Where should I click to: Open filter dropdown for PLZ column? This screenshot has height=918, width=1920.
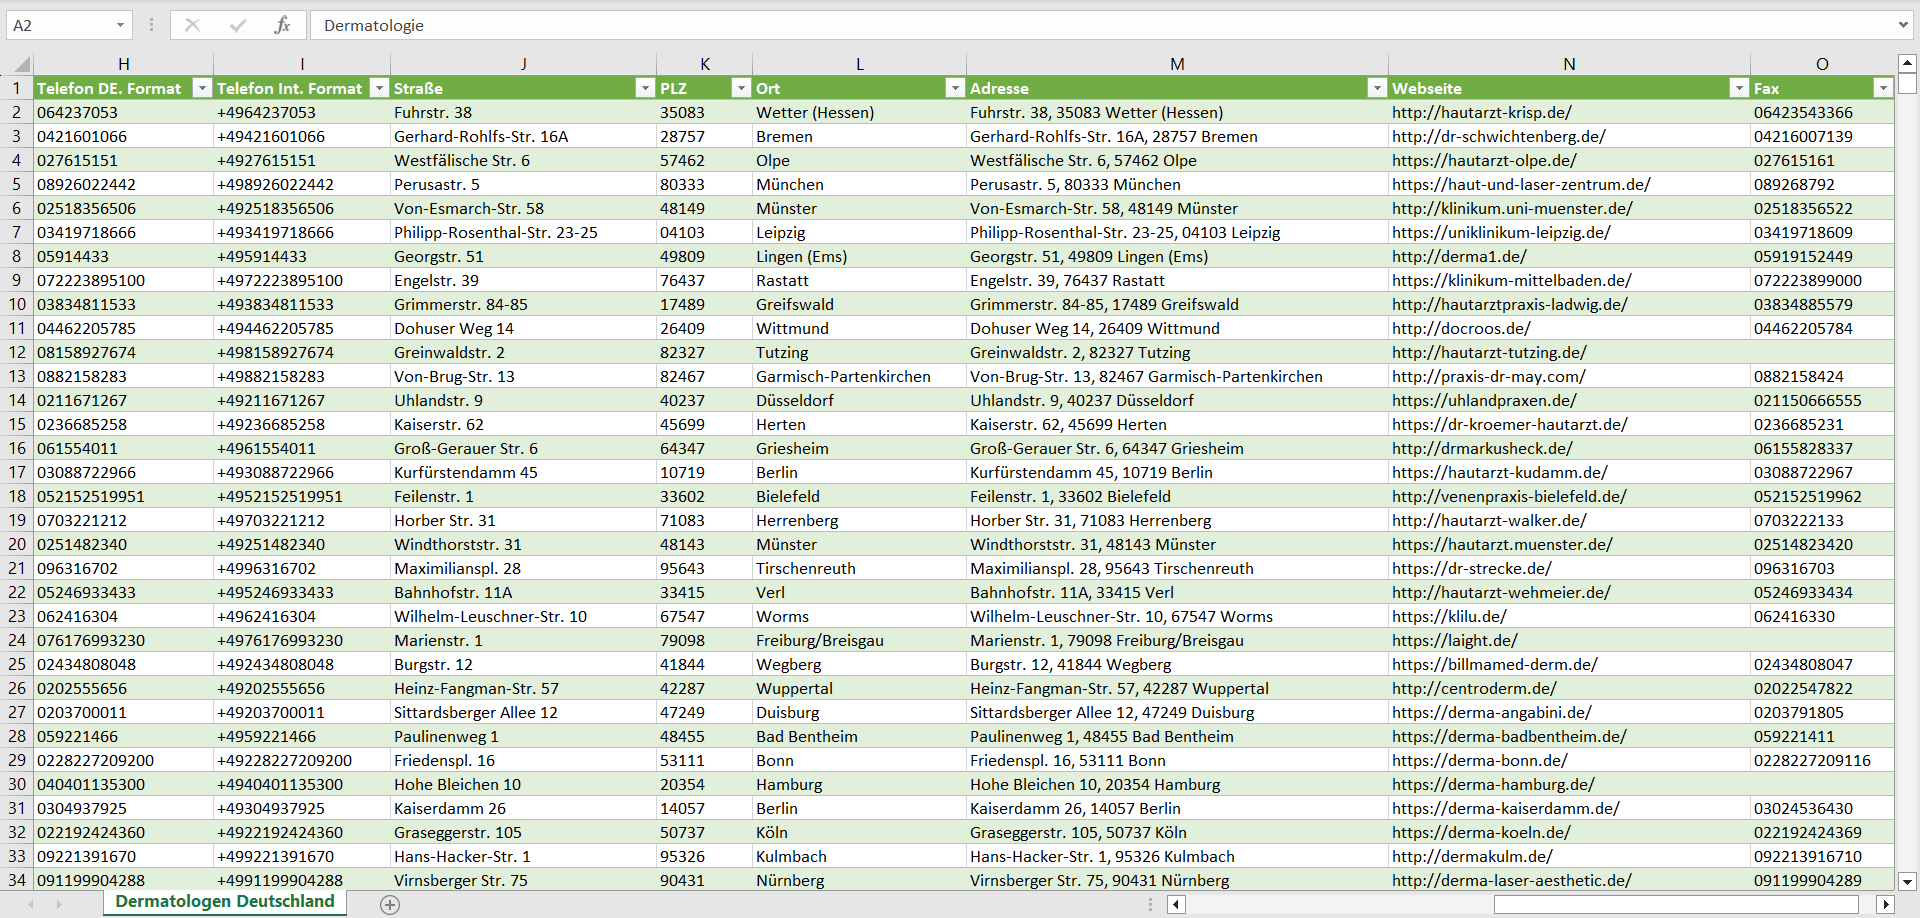[741, 88]
